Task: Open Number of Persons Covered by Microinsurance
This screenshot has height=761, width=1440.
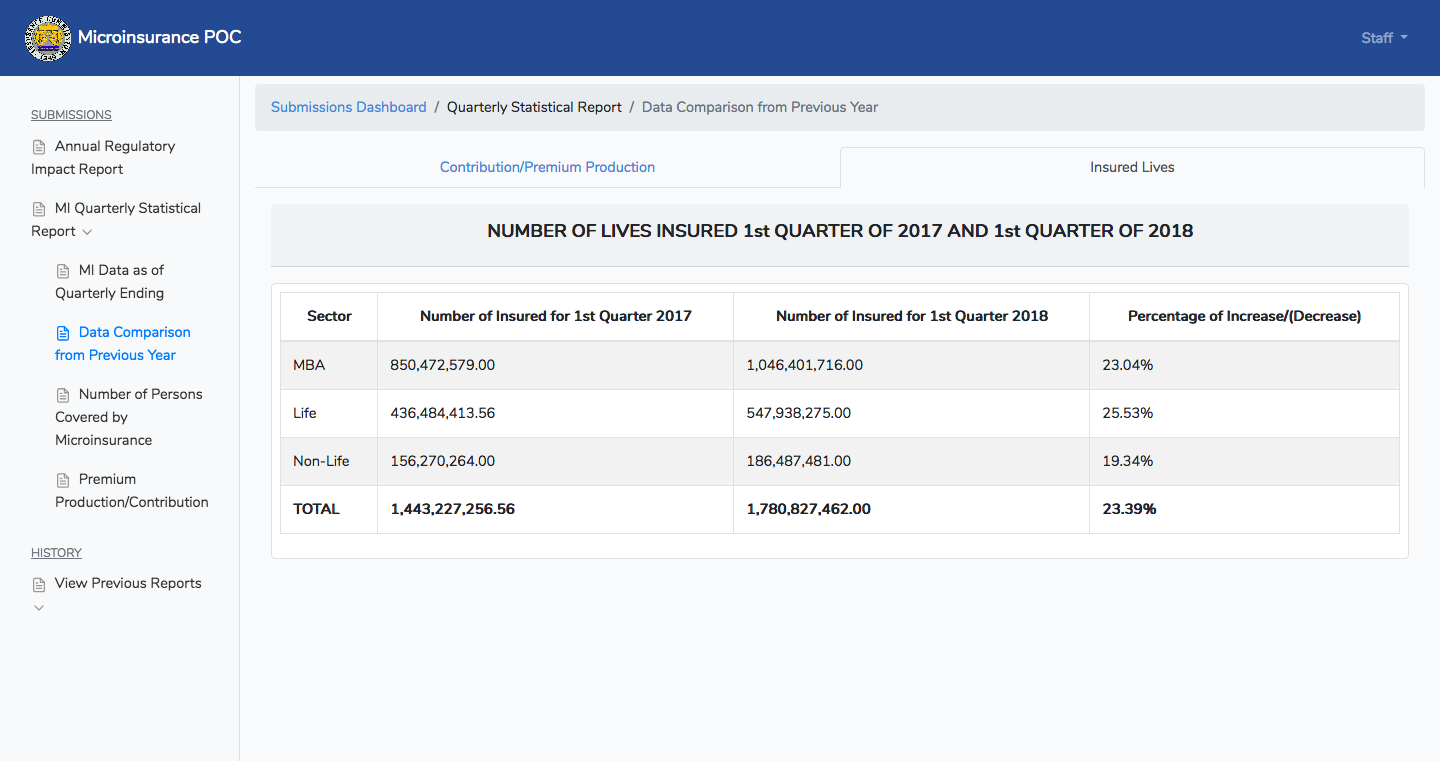Action: point(129,417)
